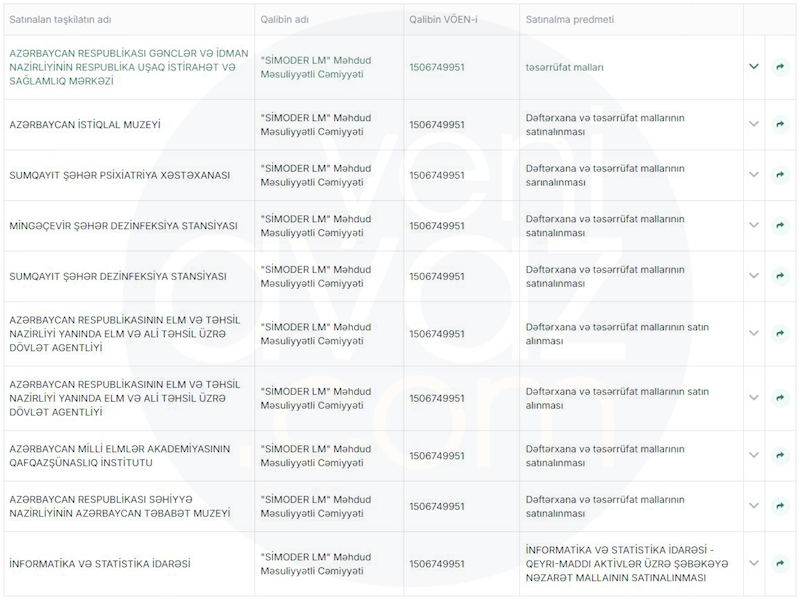Share the Gənclər və İdman Nazirliyi row
Viewport: 800px width, 602px height.
pyautogui.click(x=780, y=66)
